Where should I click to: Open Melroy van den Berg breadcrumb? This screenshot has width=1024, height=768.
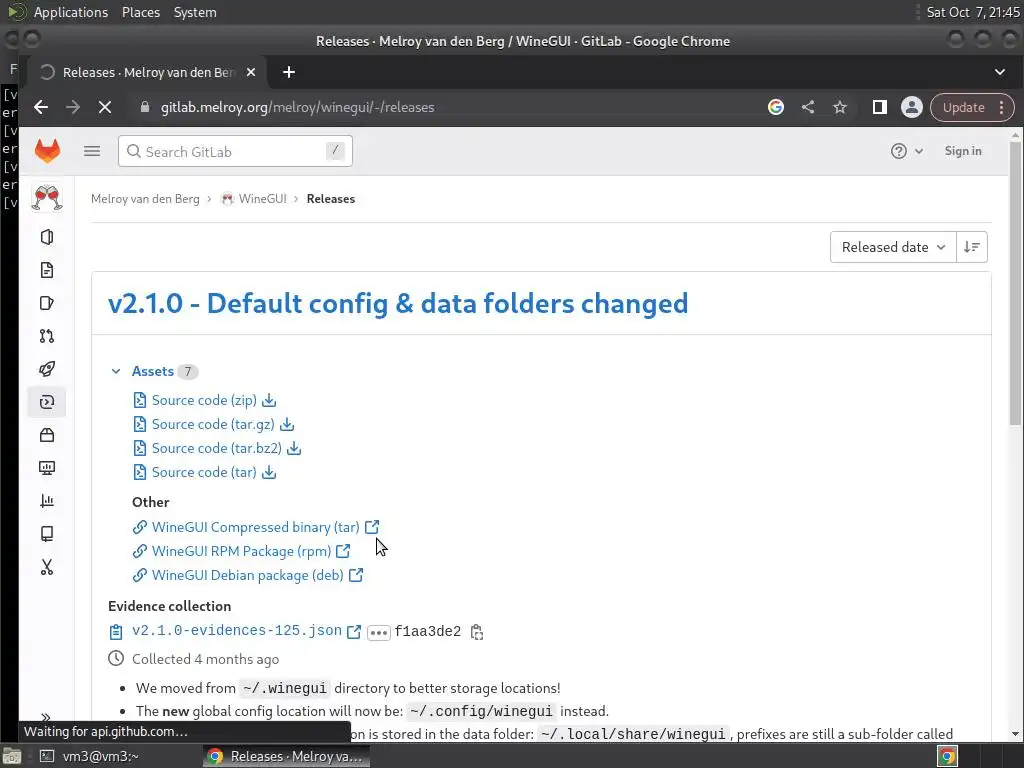pyautogui.click(x=145, y=199)
